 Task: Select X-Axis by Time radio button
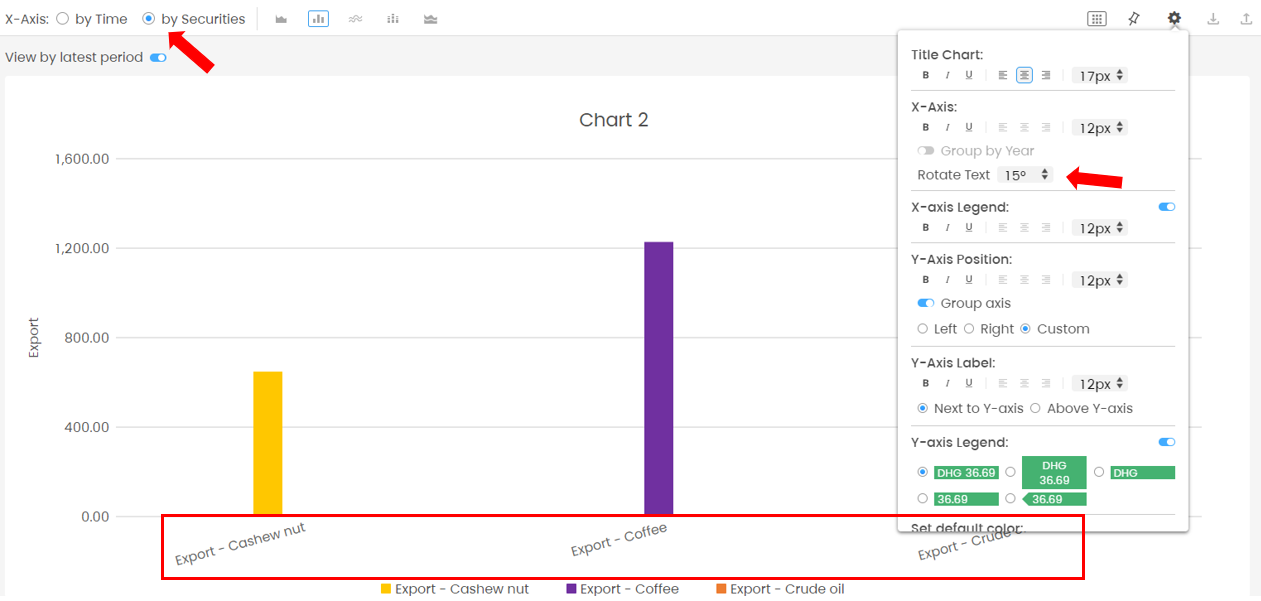tap(63, 19)
